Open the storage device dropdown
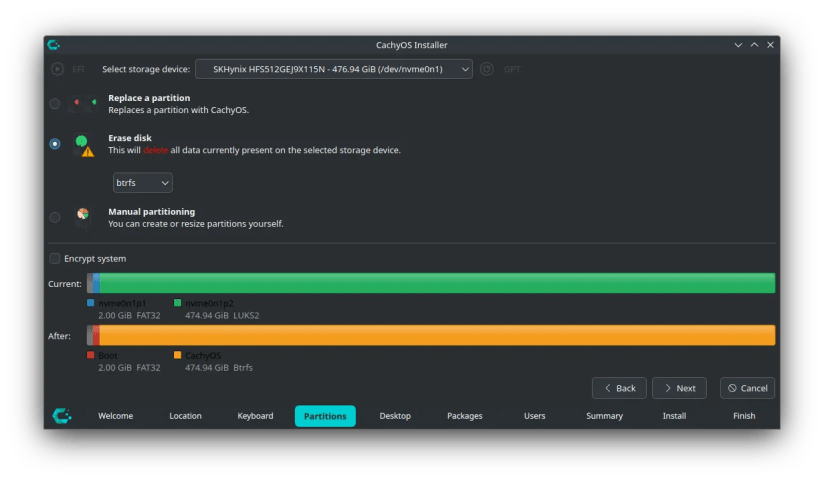Screen dimensions: 824x481 (x=334, y=69)
